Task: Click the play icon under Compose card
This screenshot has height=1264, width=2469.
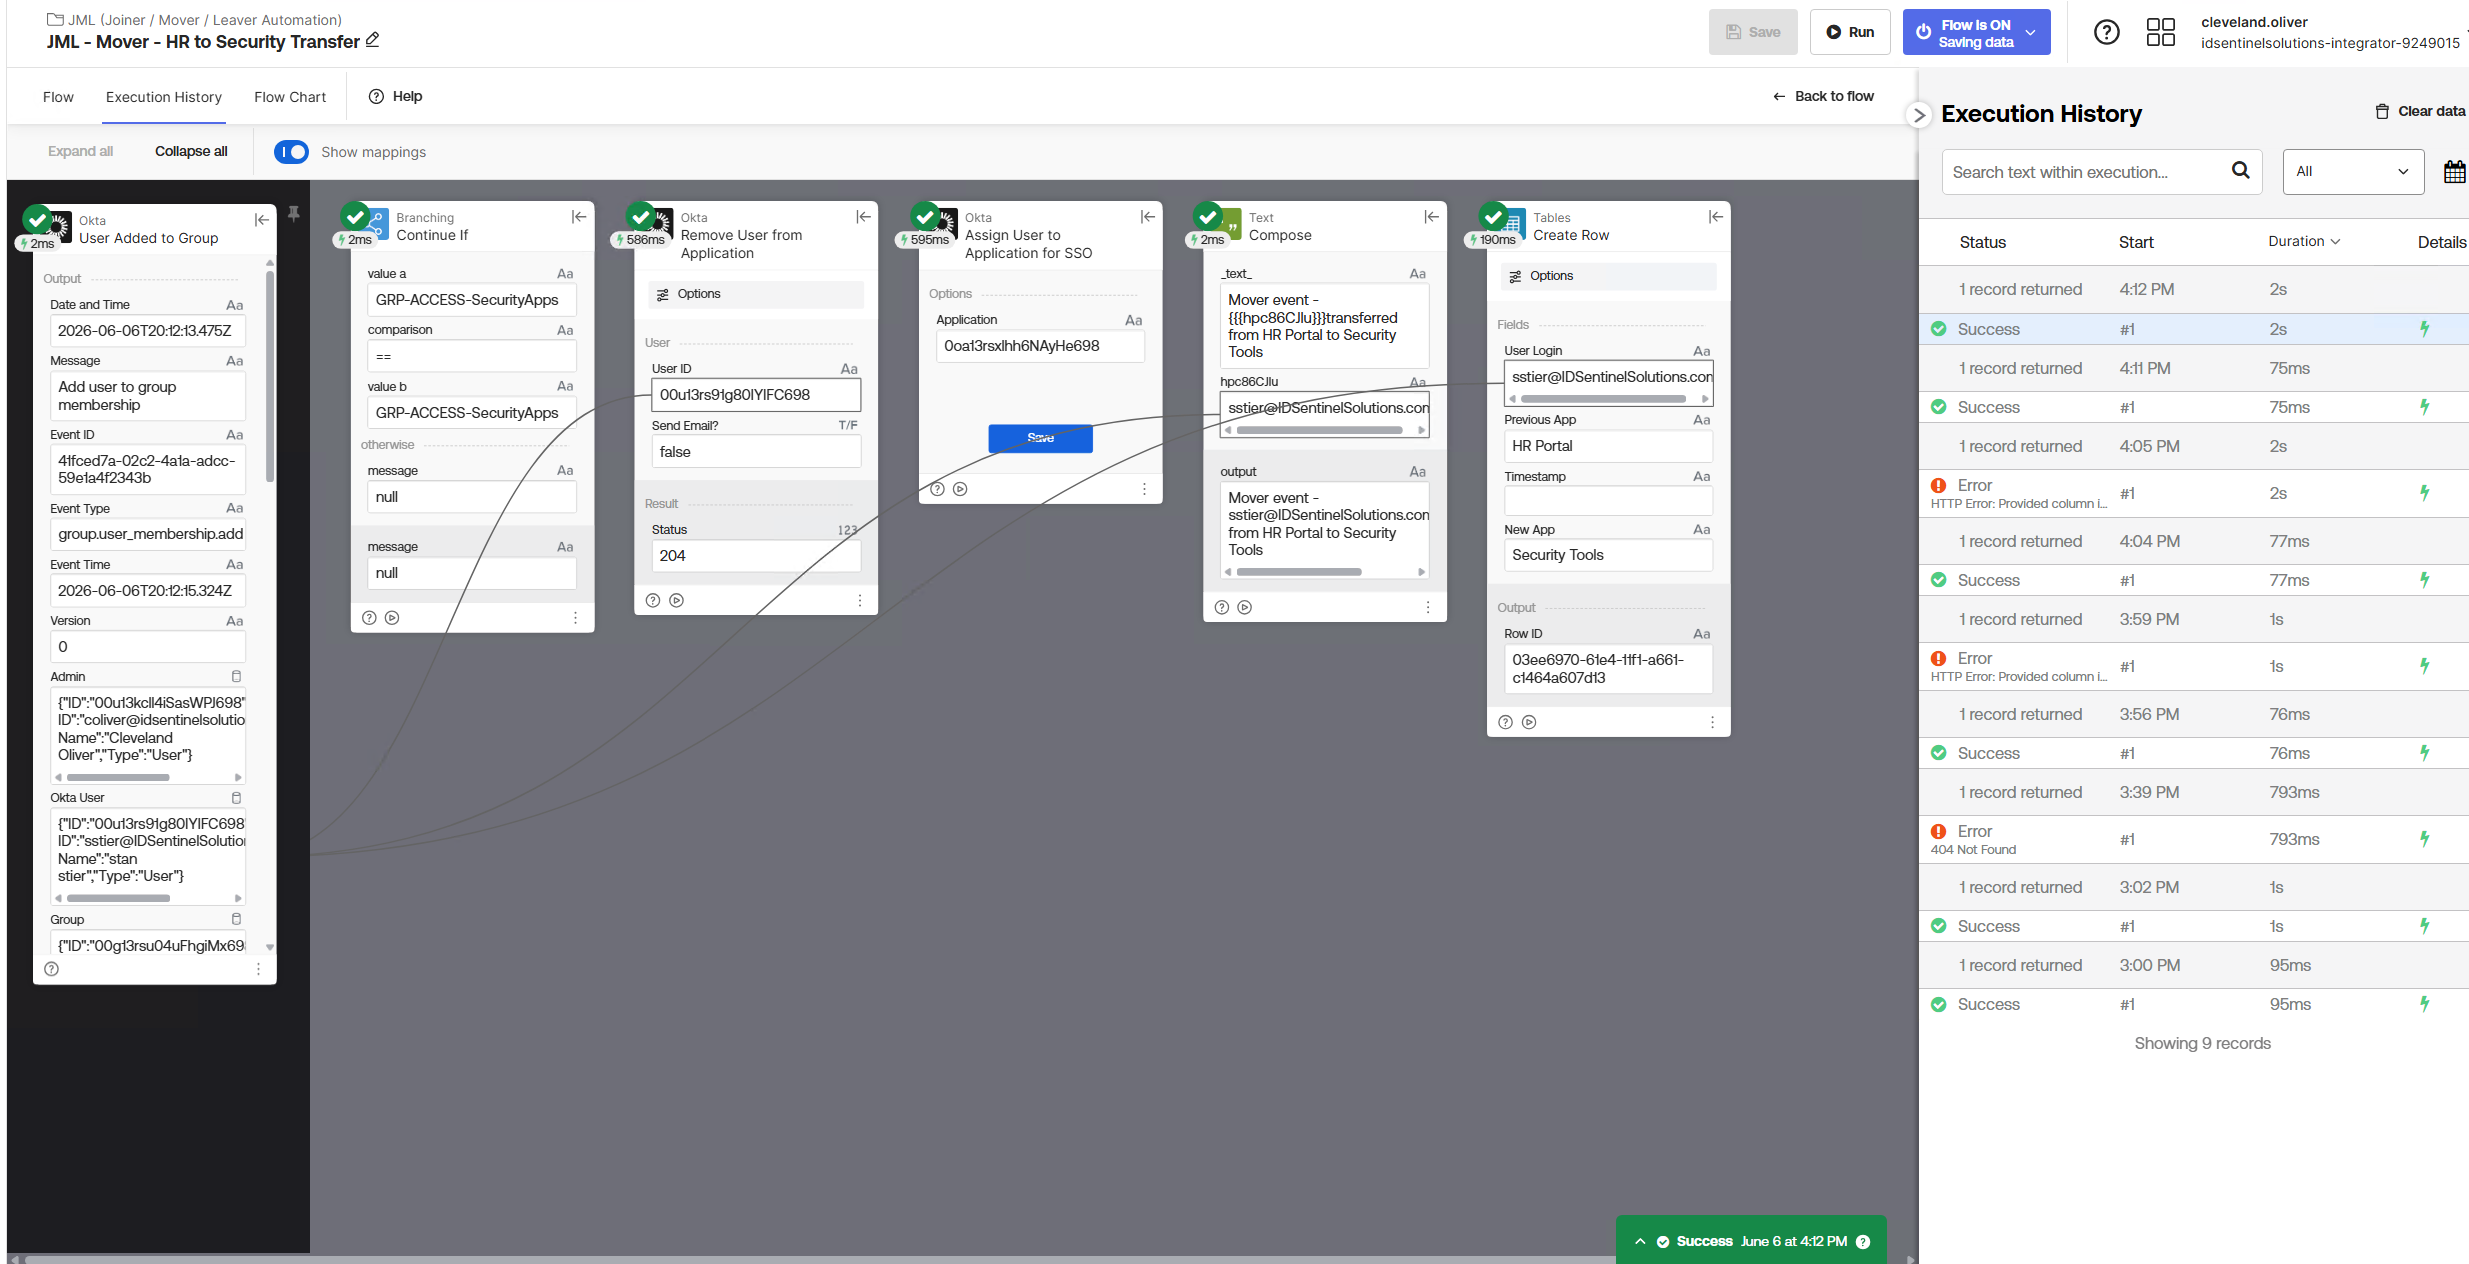Action: tap(1244, 607)
